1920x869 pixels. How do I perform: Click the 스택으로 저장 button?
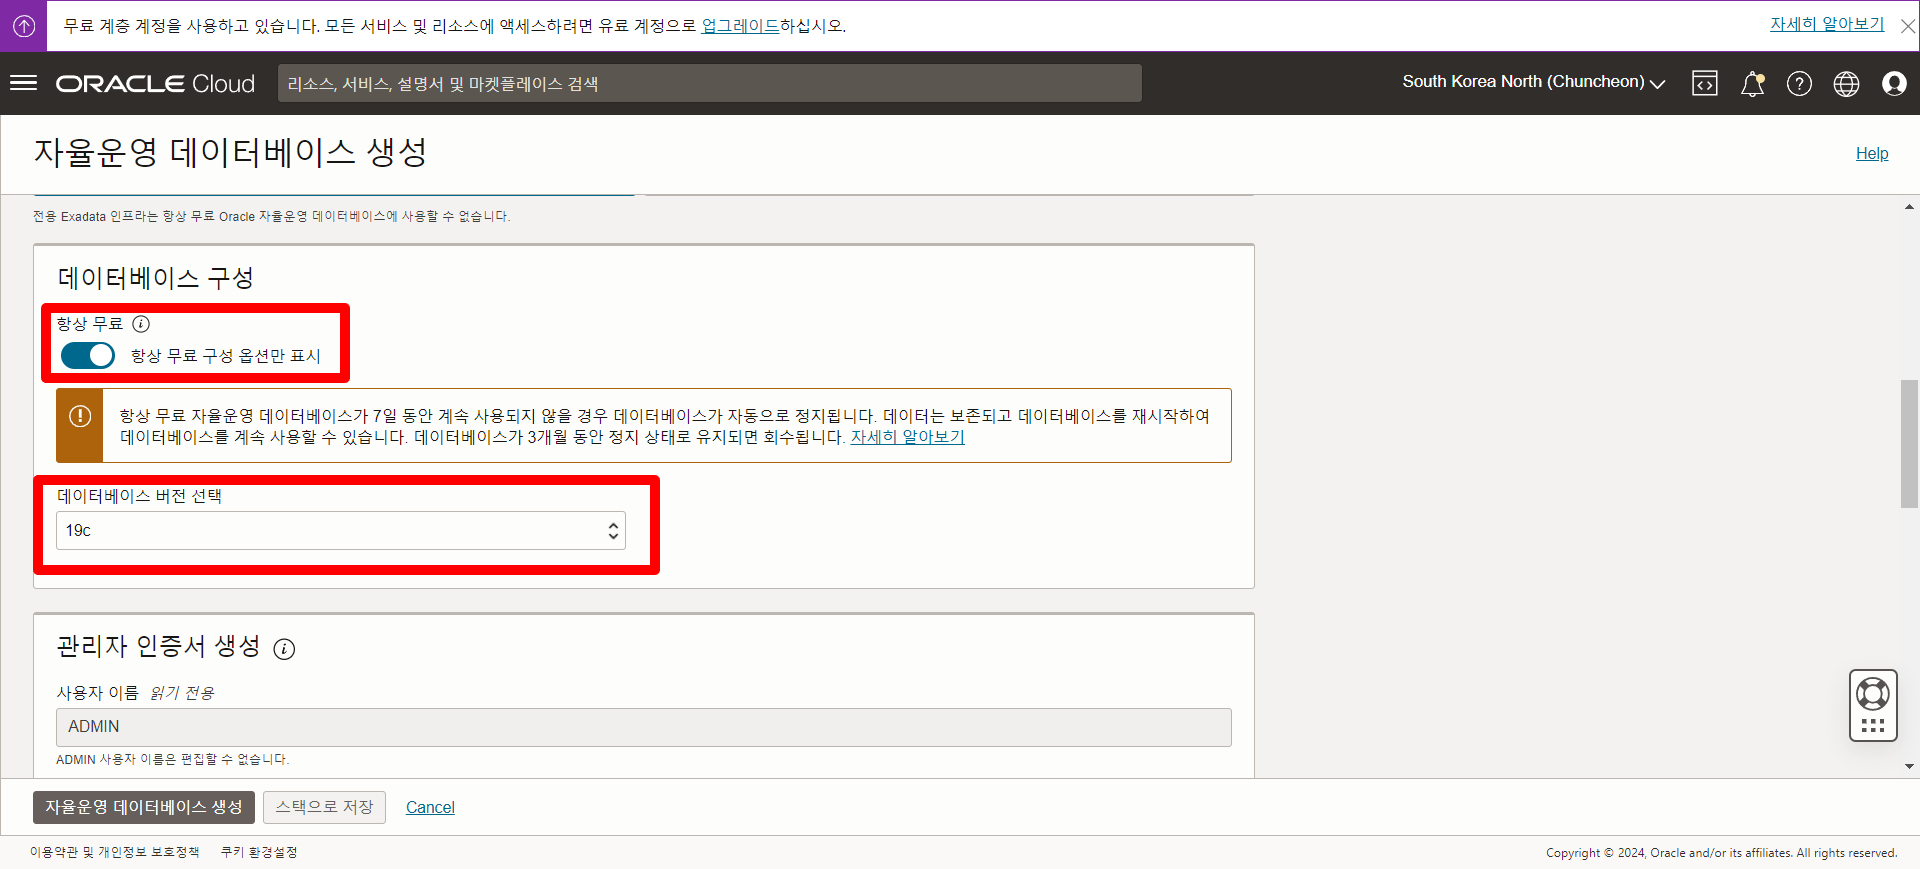[325, 807]
